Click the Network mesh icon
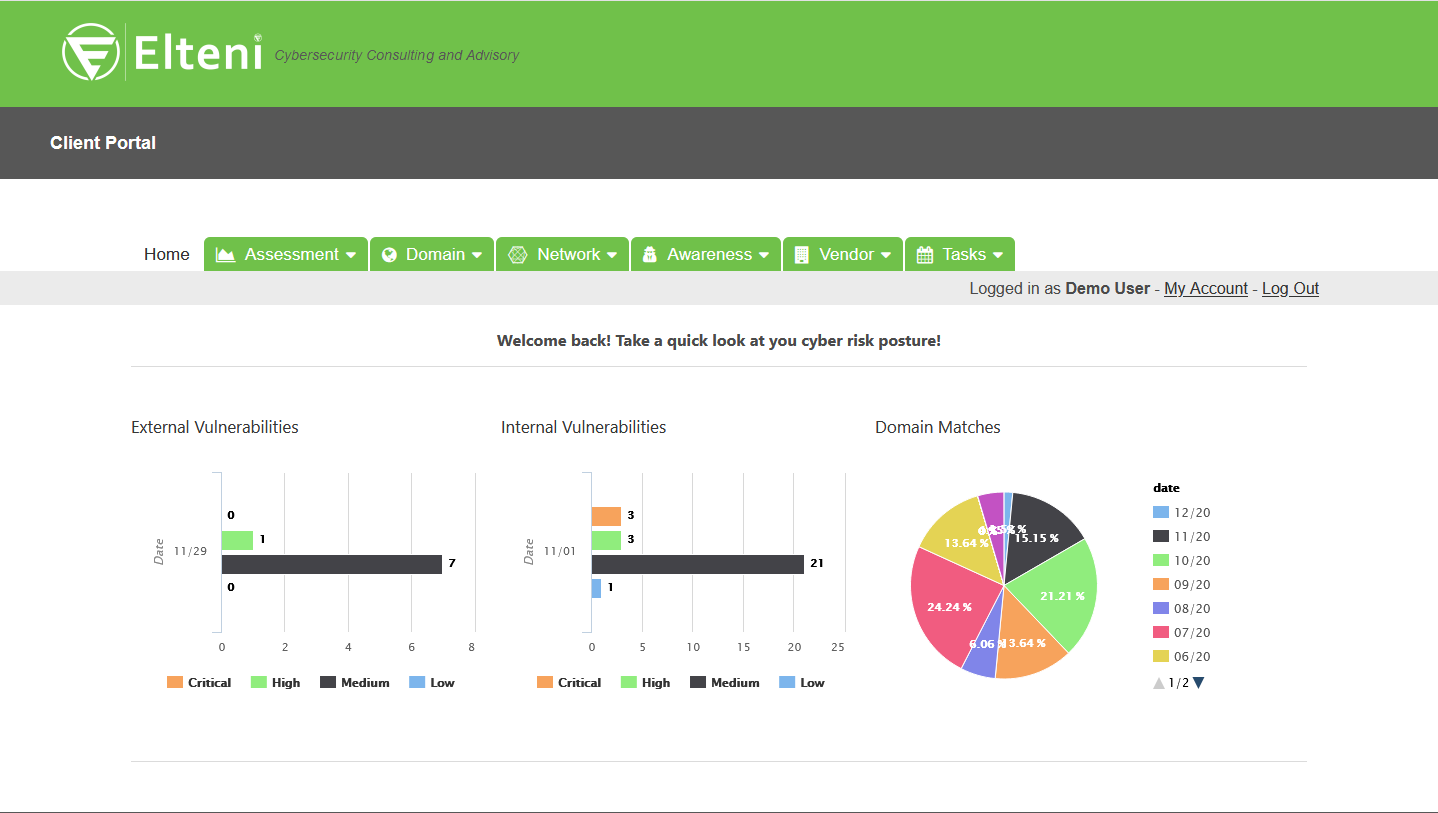The width and height of the screenshot is (1438, 813). [517, 255]
